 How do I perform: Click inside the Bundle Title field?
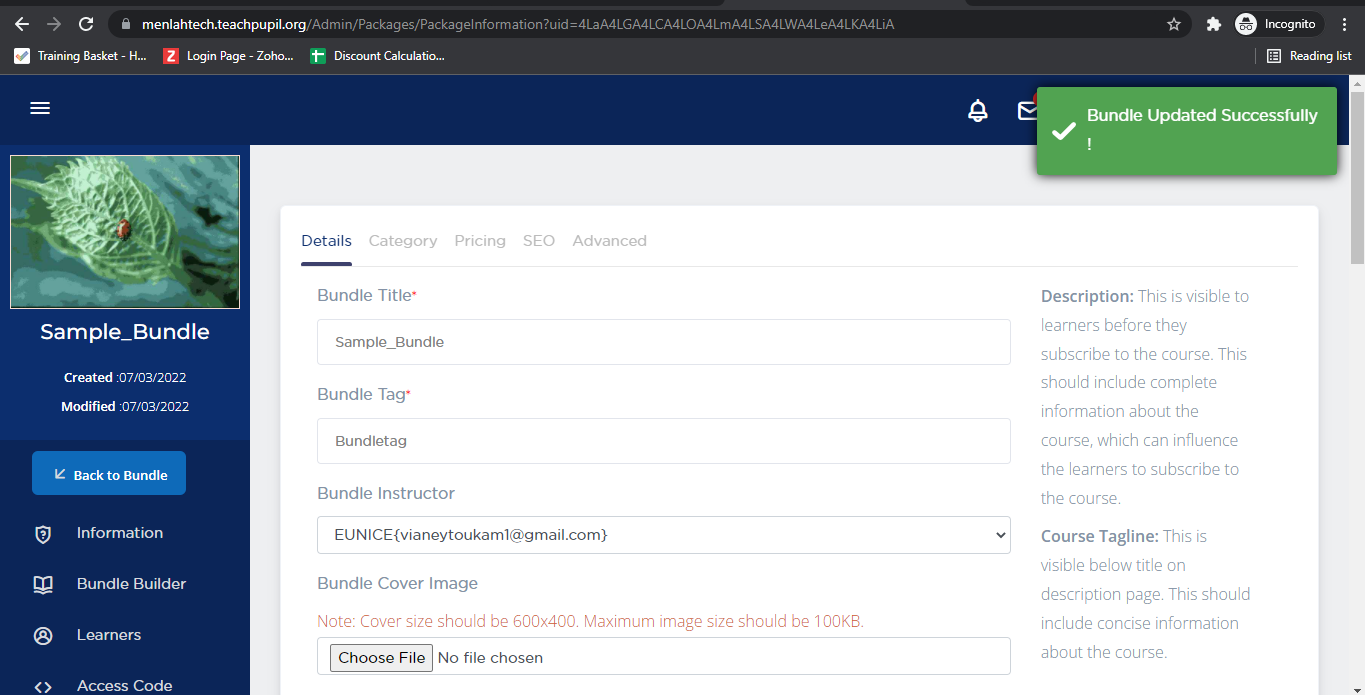click(663, 342)
